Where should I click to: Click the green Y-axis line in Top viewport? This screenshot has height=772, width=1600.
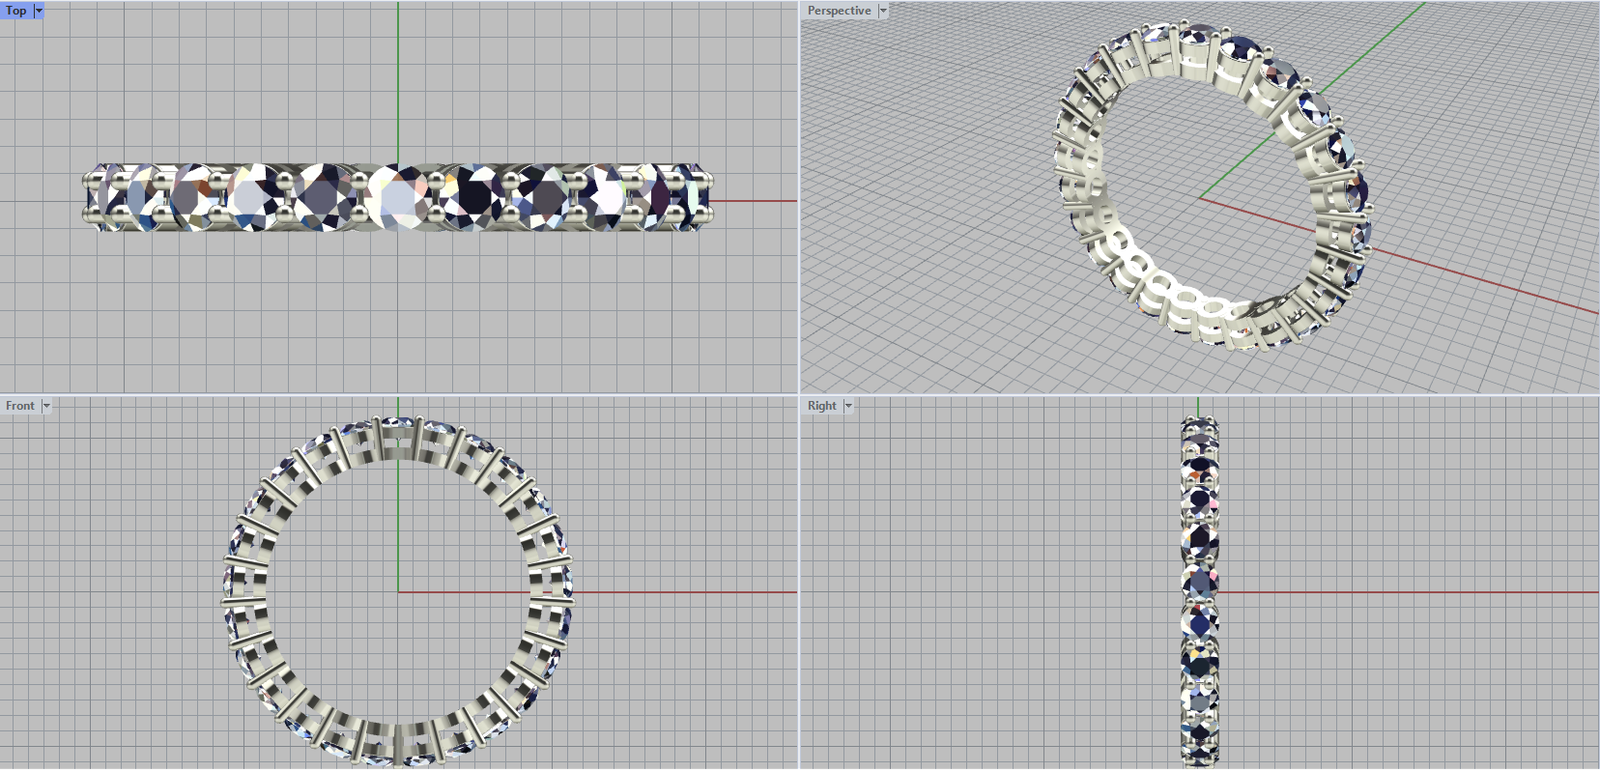(398, 80)
